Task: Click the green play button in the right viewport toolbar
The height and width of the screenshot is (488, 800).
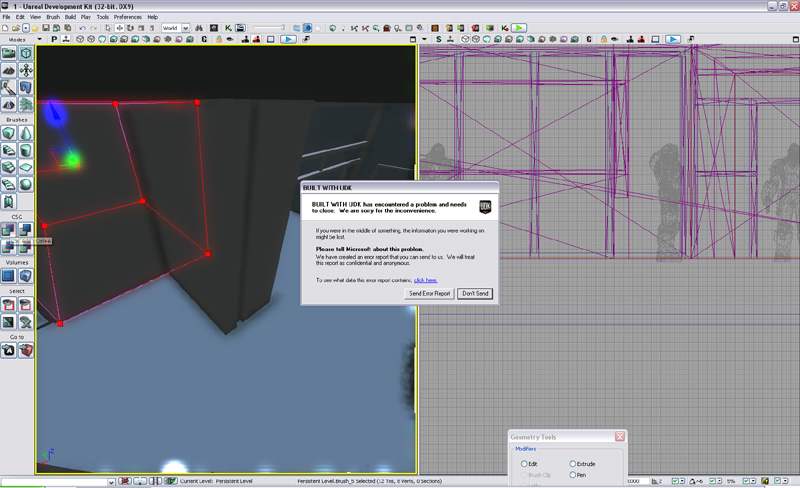Action: (519, 28)
